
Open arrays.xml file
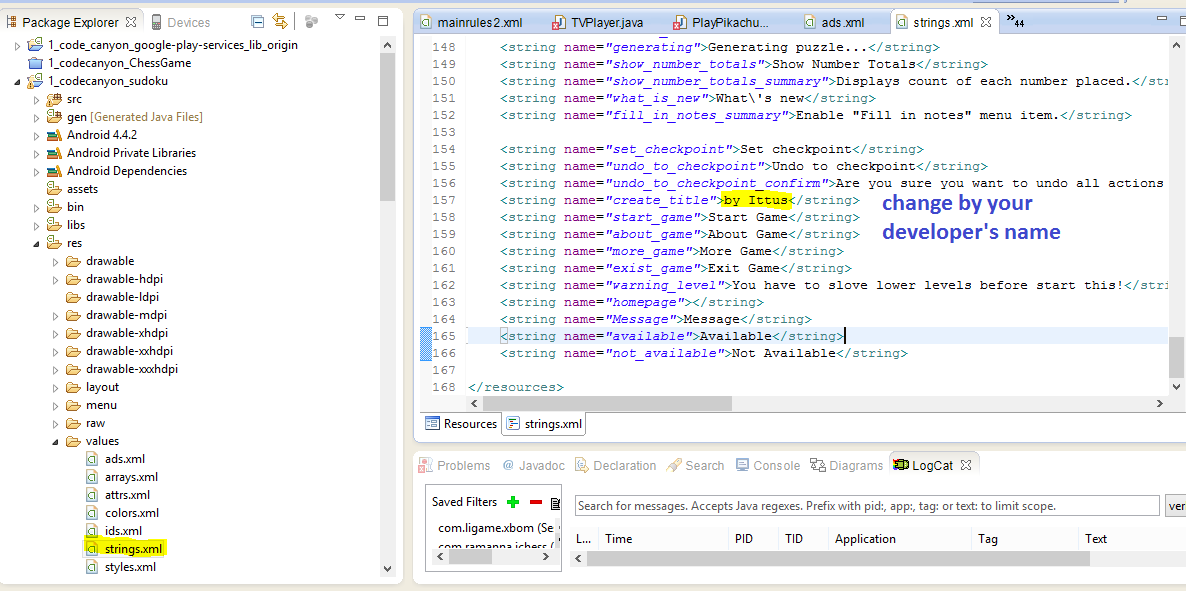click(131, 477)
